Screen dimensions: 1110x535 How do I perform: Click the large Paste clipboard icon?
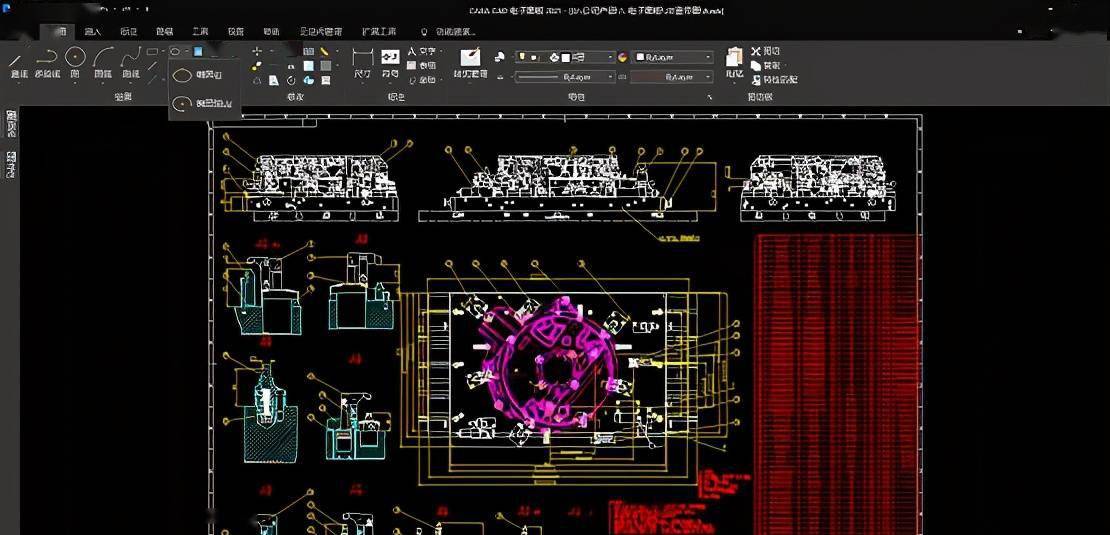734,58
